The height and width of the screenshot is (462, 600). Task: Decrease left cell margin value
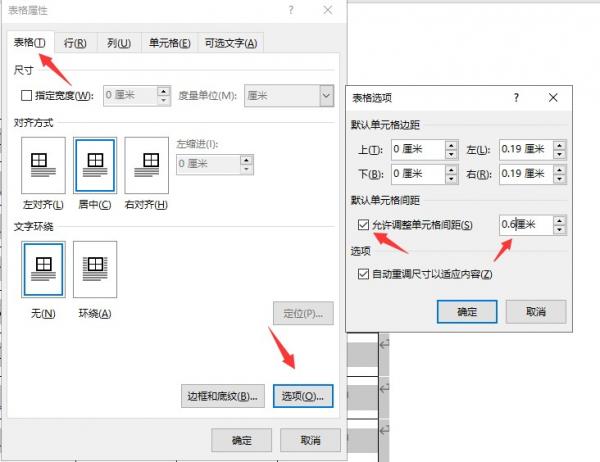(x=559, y=154)
